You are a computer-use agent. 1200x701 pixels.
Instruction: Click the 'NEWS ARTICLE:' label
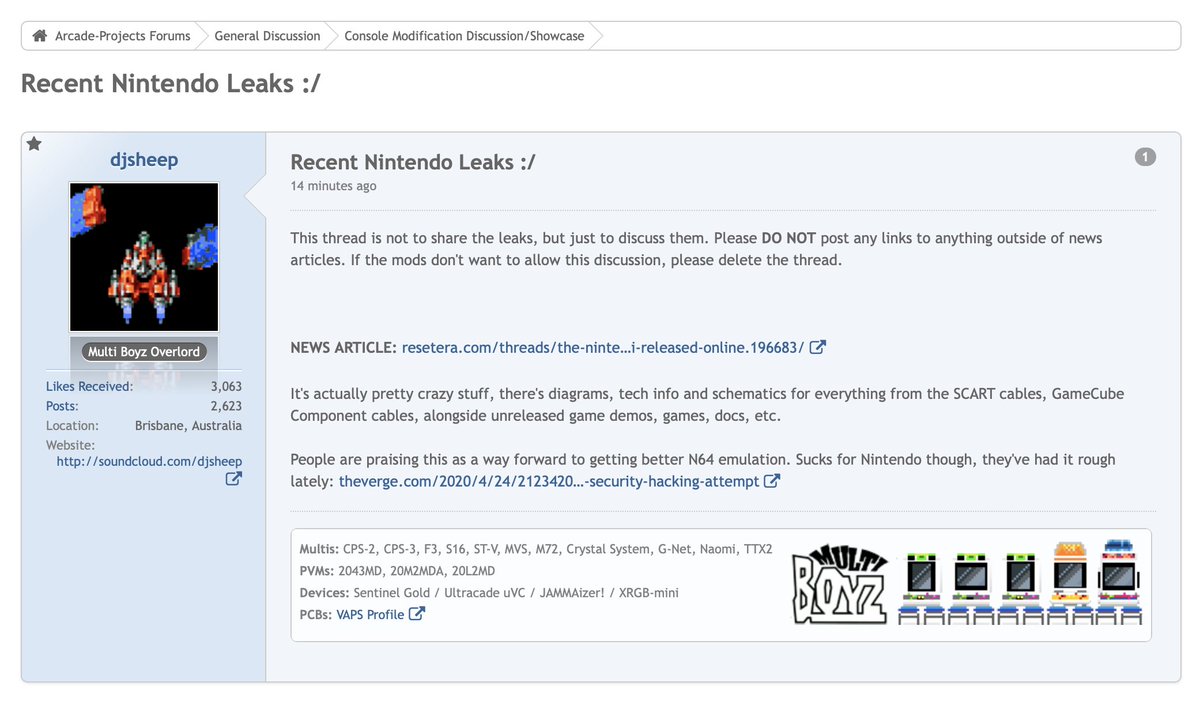coord(344,348)
